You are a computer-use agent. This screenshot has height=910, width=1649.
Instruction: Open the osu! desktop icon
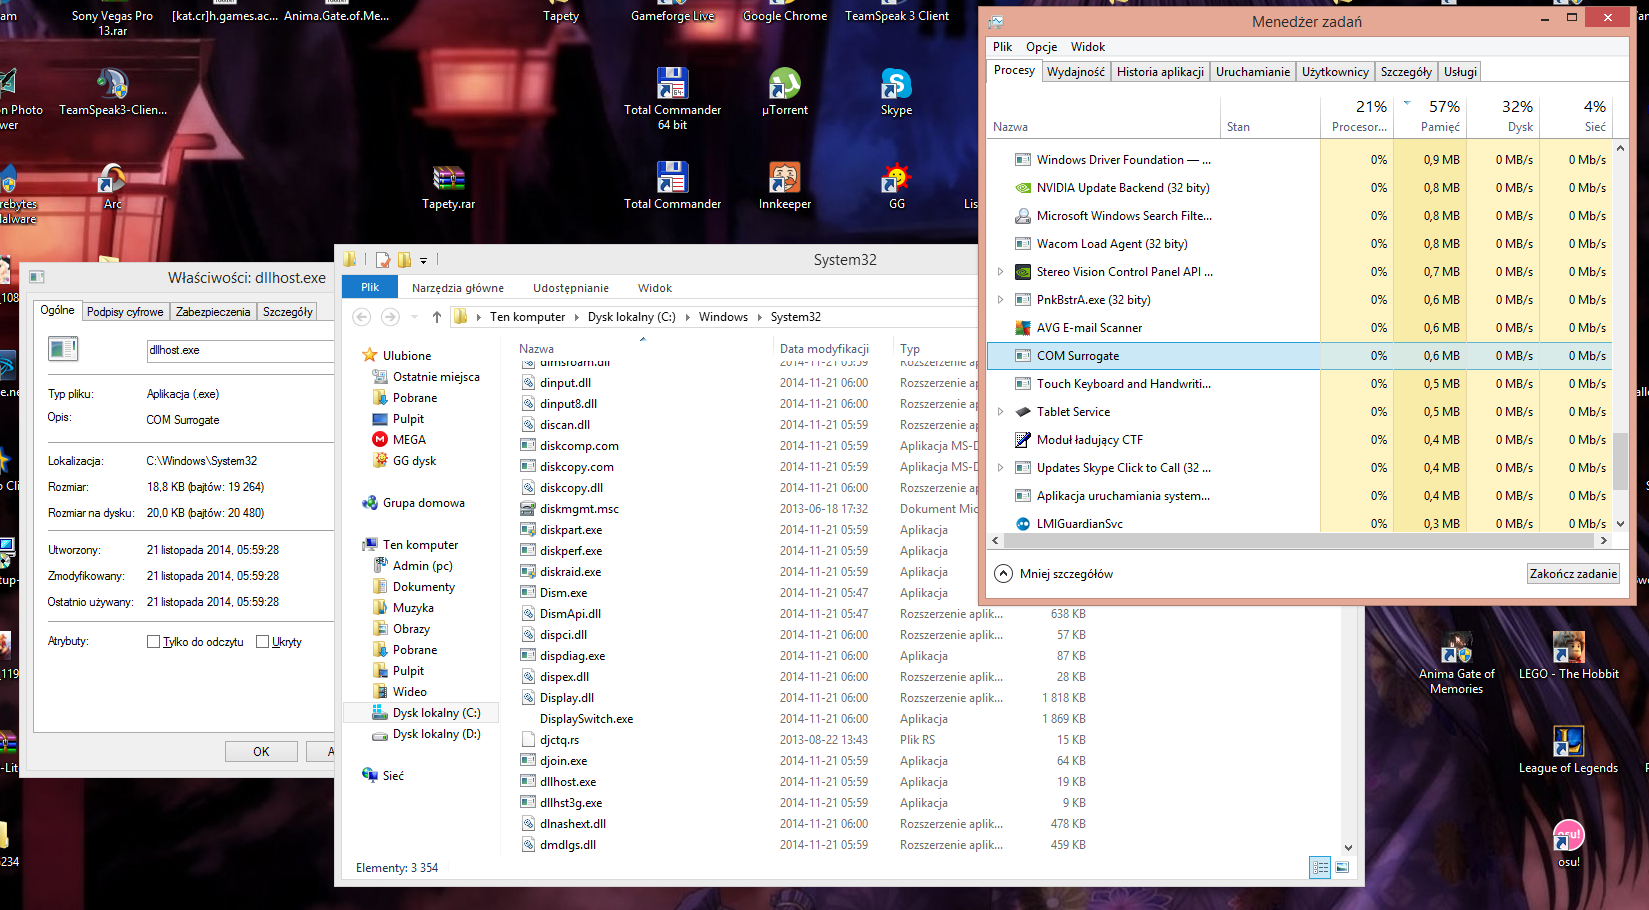(x=1568, y=838)
